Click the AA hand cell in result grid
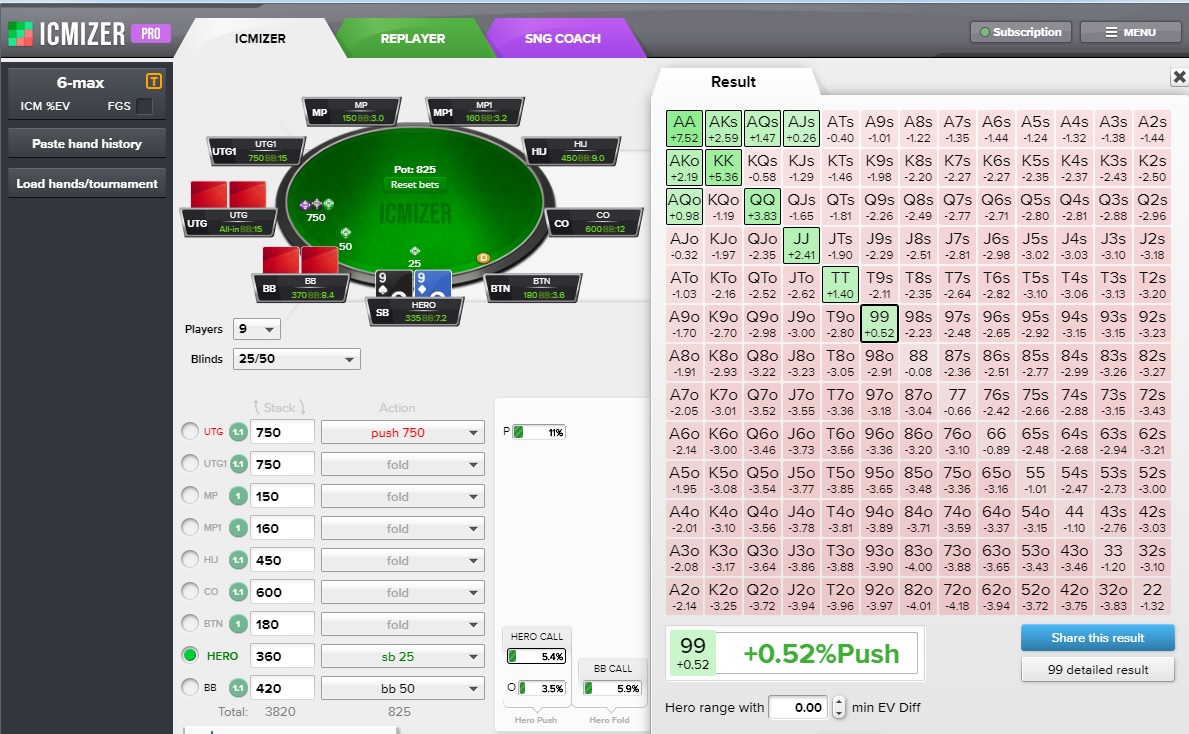This screenshot has height=734, width=1189. [x=684, y=128]
